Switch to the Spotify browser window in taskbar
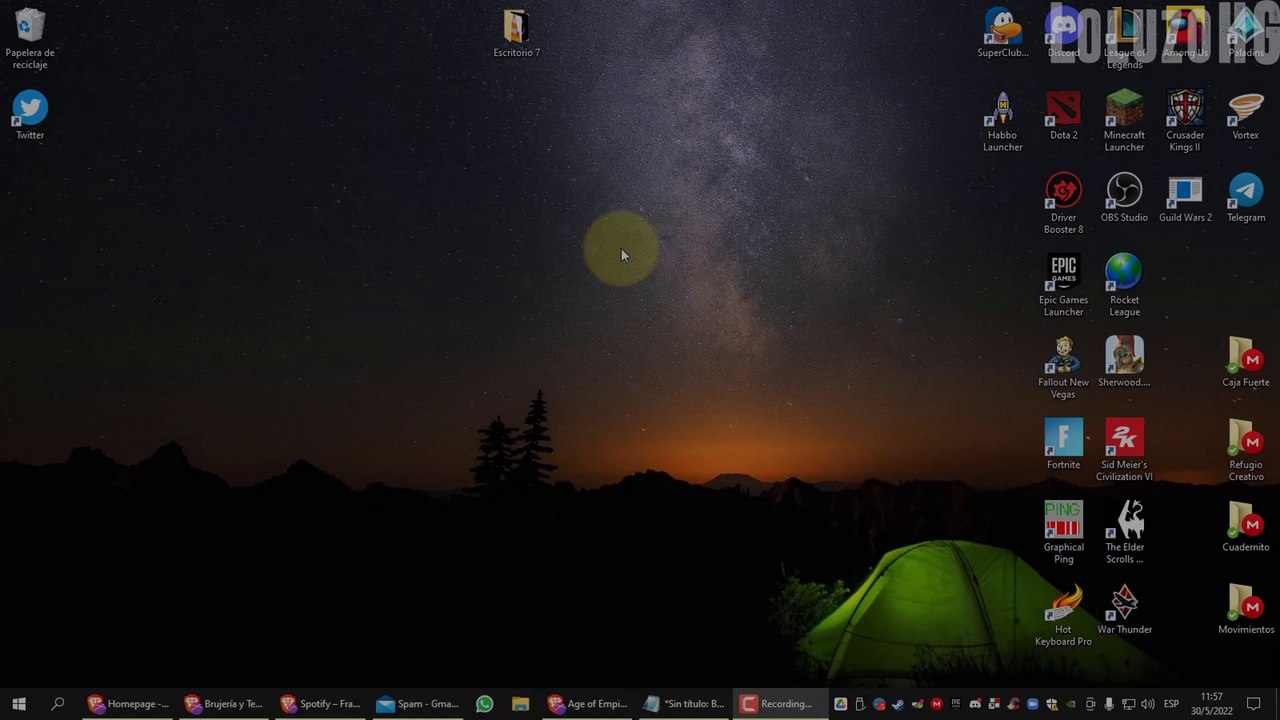The image size is (1280, 720). (x=320, y=704)
